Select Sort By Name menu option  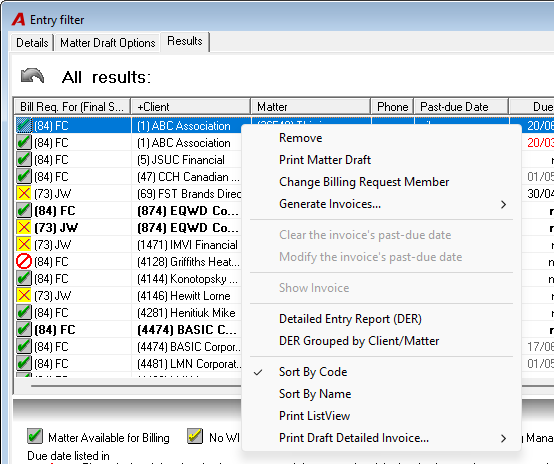click(x=315, y=394)
